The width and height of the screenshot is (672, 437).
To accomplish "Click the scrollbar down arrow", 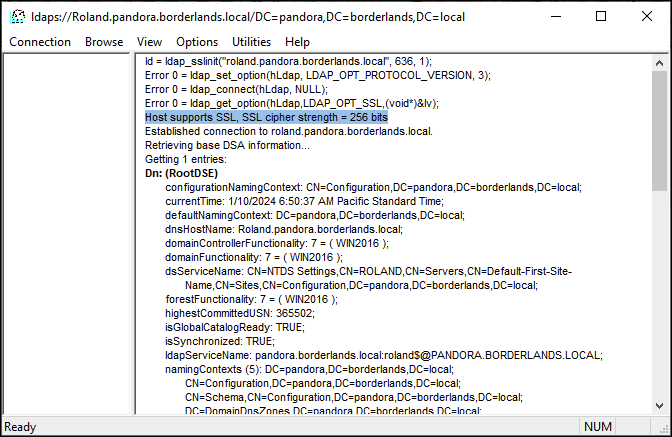I will click(x=659, y=405).
